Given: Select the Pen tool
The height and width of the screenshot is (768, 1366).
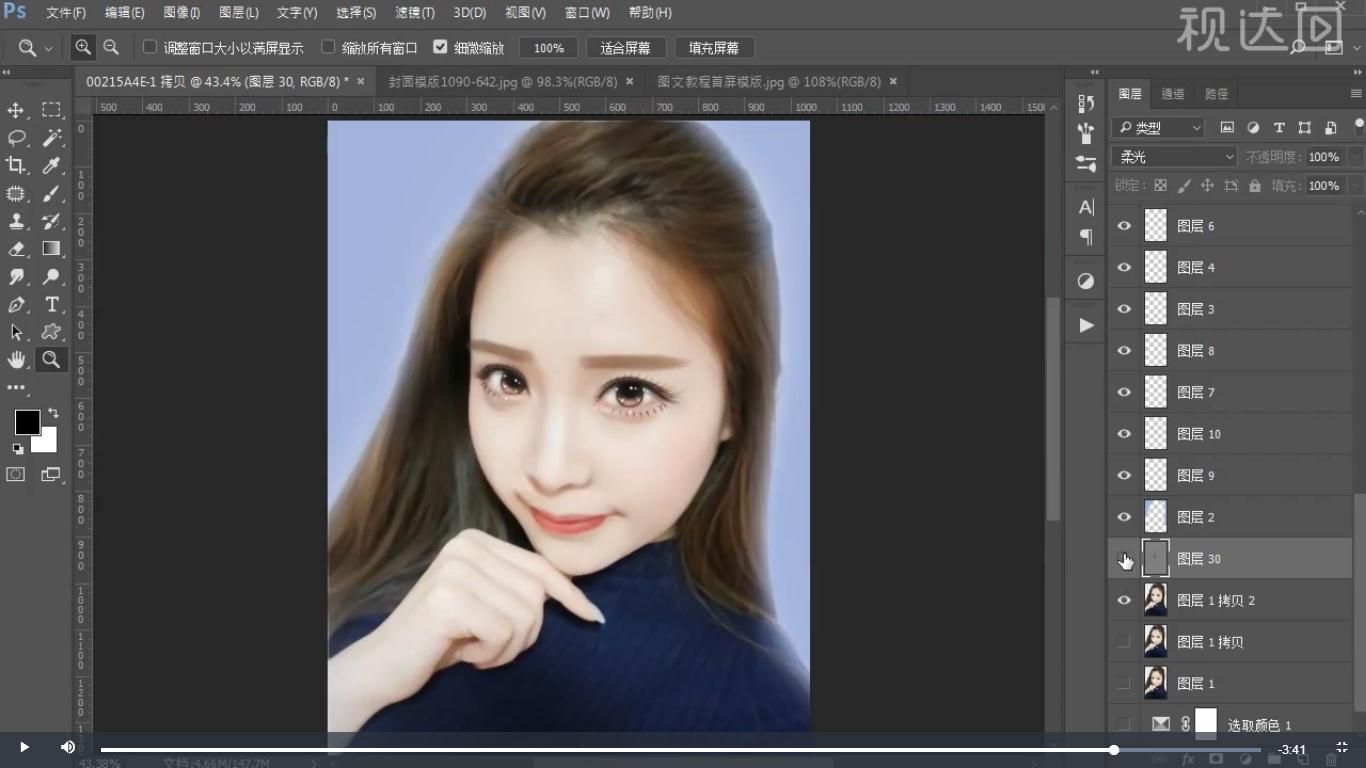Looking at the screenshot, I should click(x=16, y=305).
